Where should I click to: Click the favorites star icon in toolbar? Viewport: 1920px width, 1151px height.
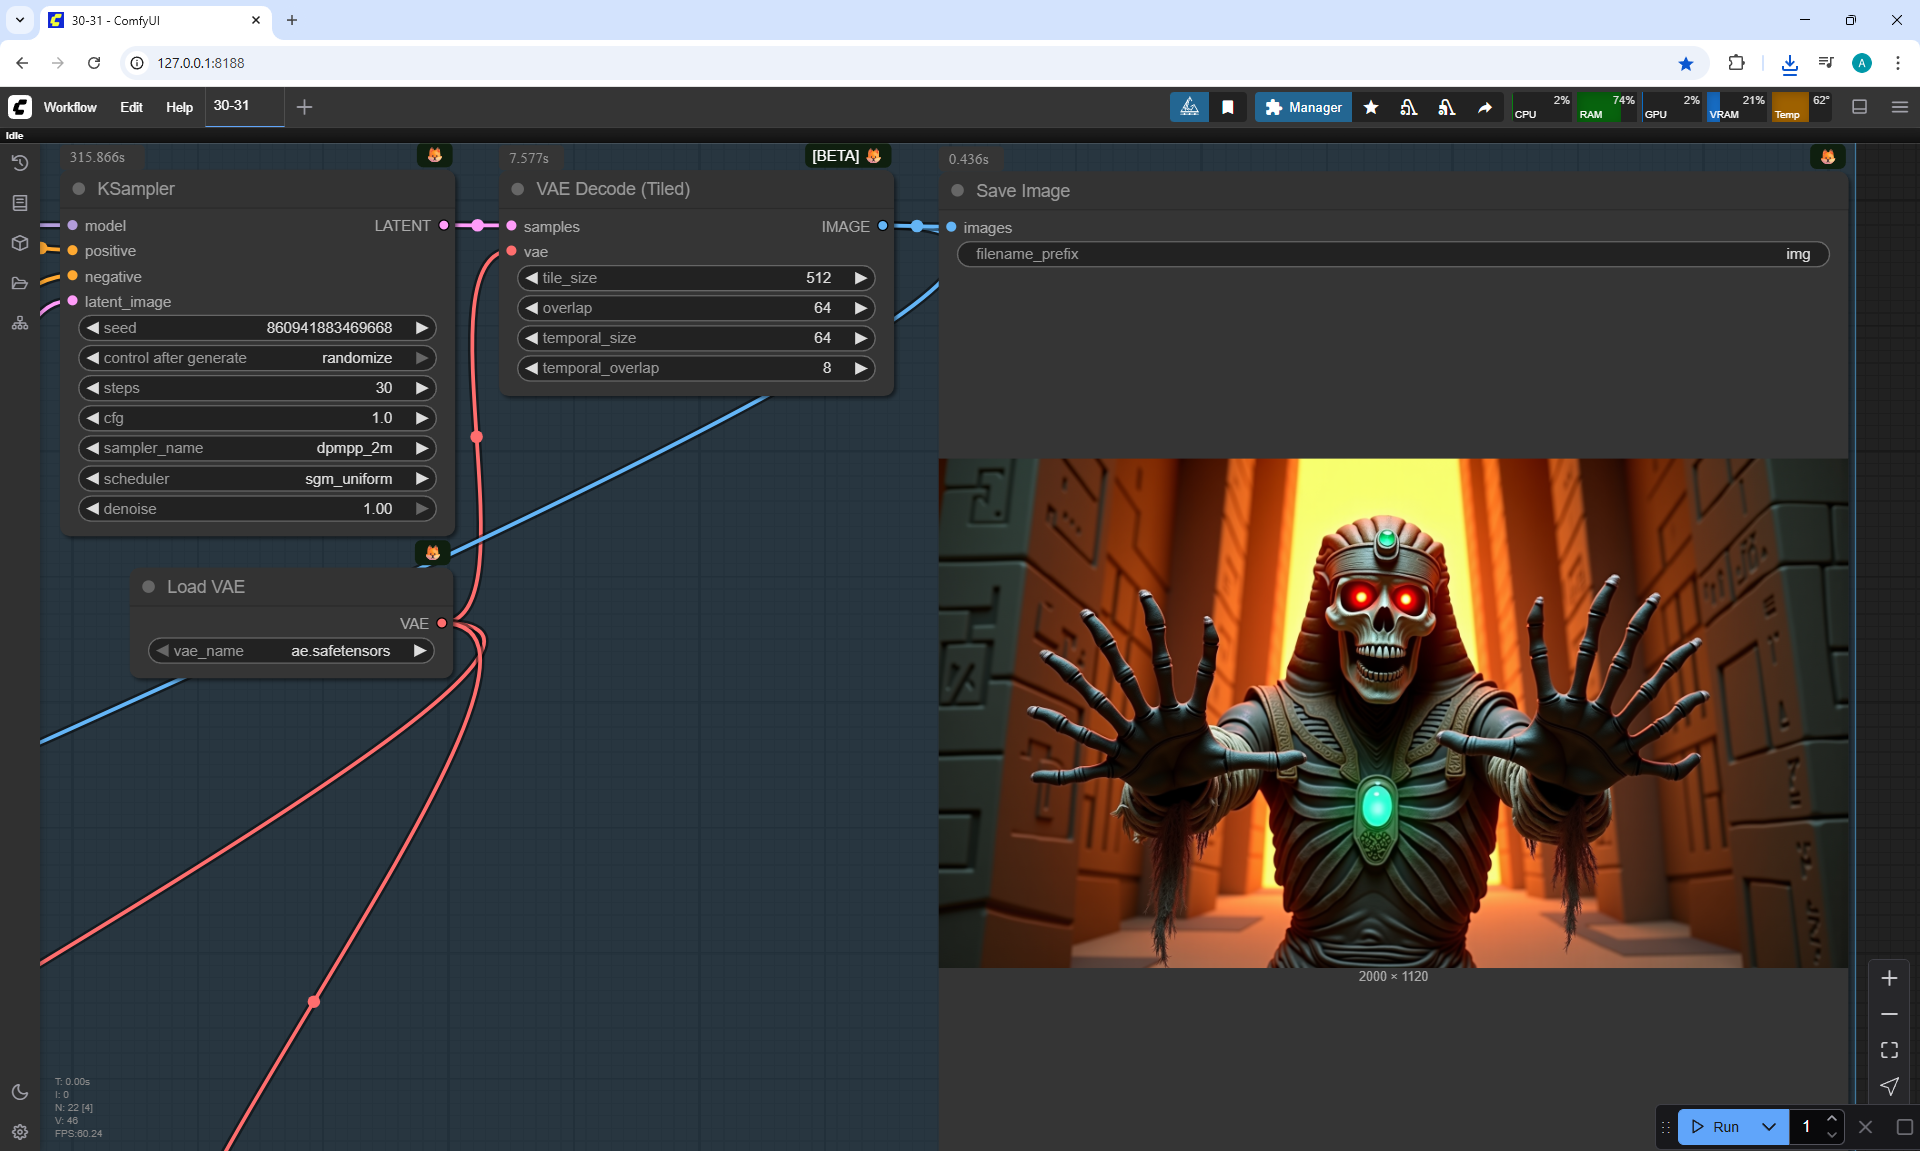tap(1371, 107)
